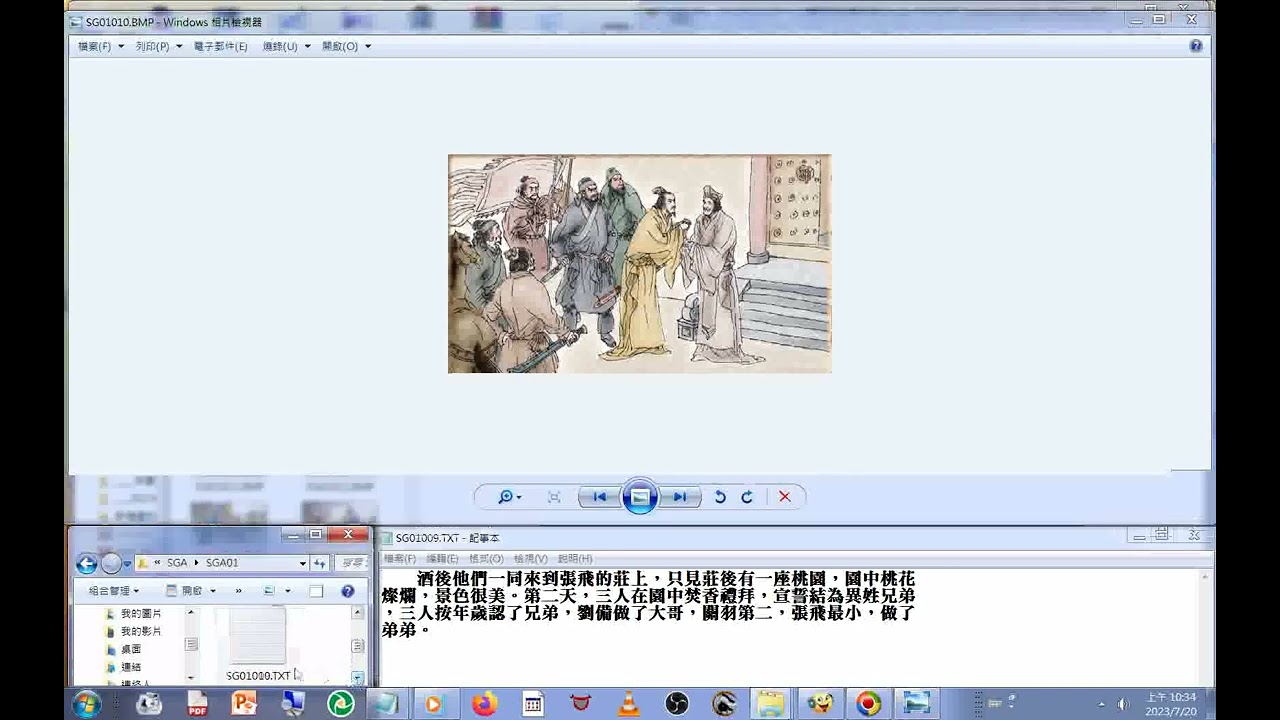Viewport: 1280px width, 720px height.
Task: Select SGA in the Explorer address path
Action: pos(176,563)
